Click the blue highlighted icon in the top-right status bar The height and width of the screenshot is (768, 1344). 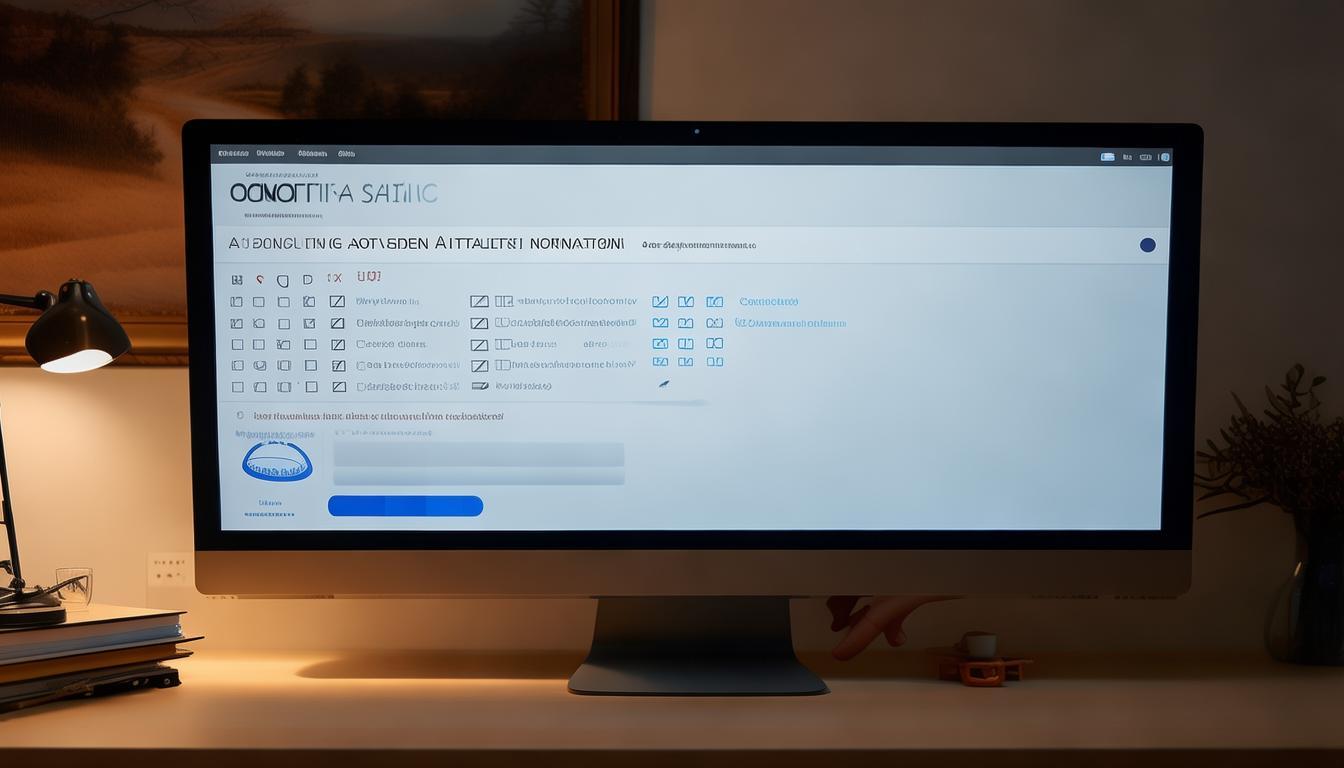(1107, 157)
